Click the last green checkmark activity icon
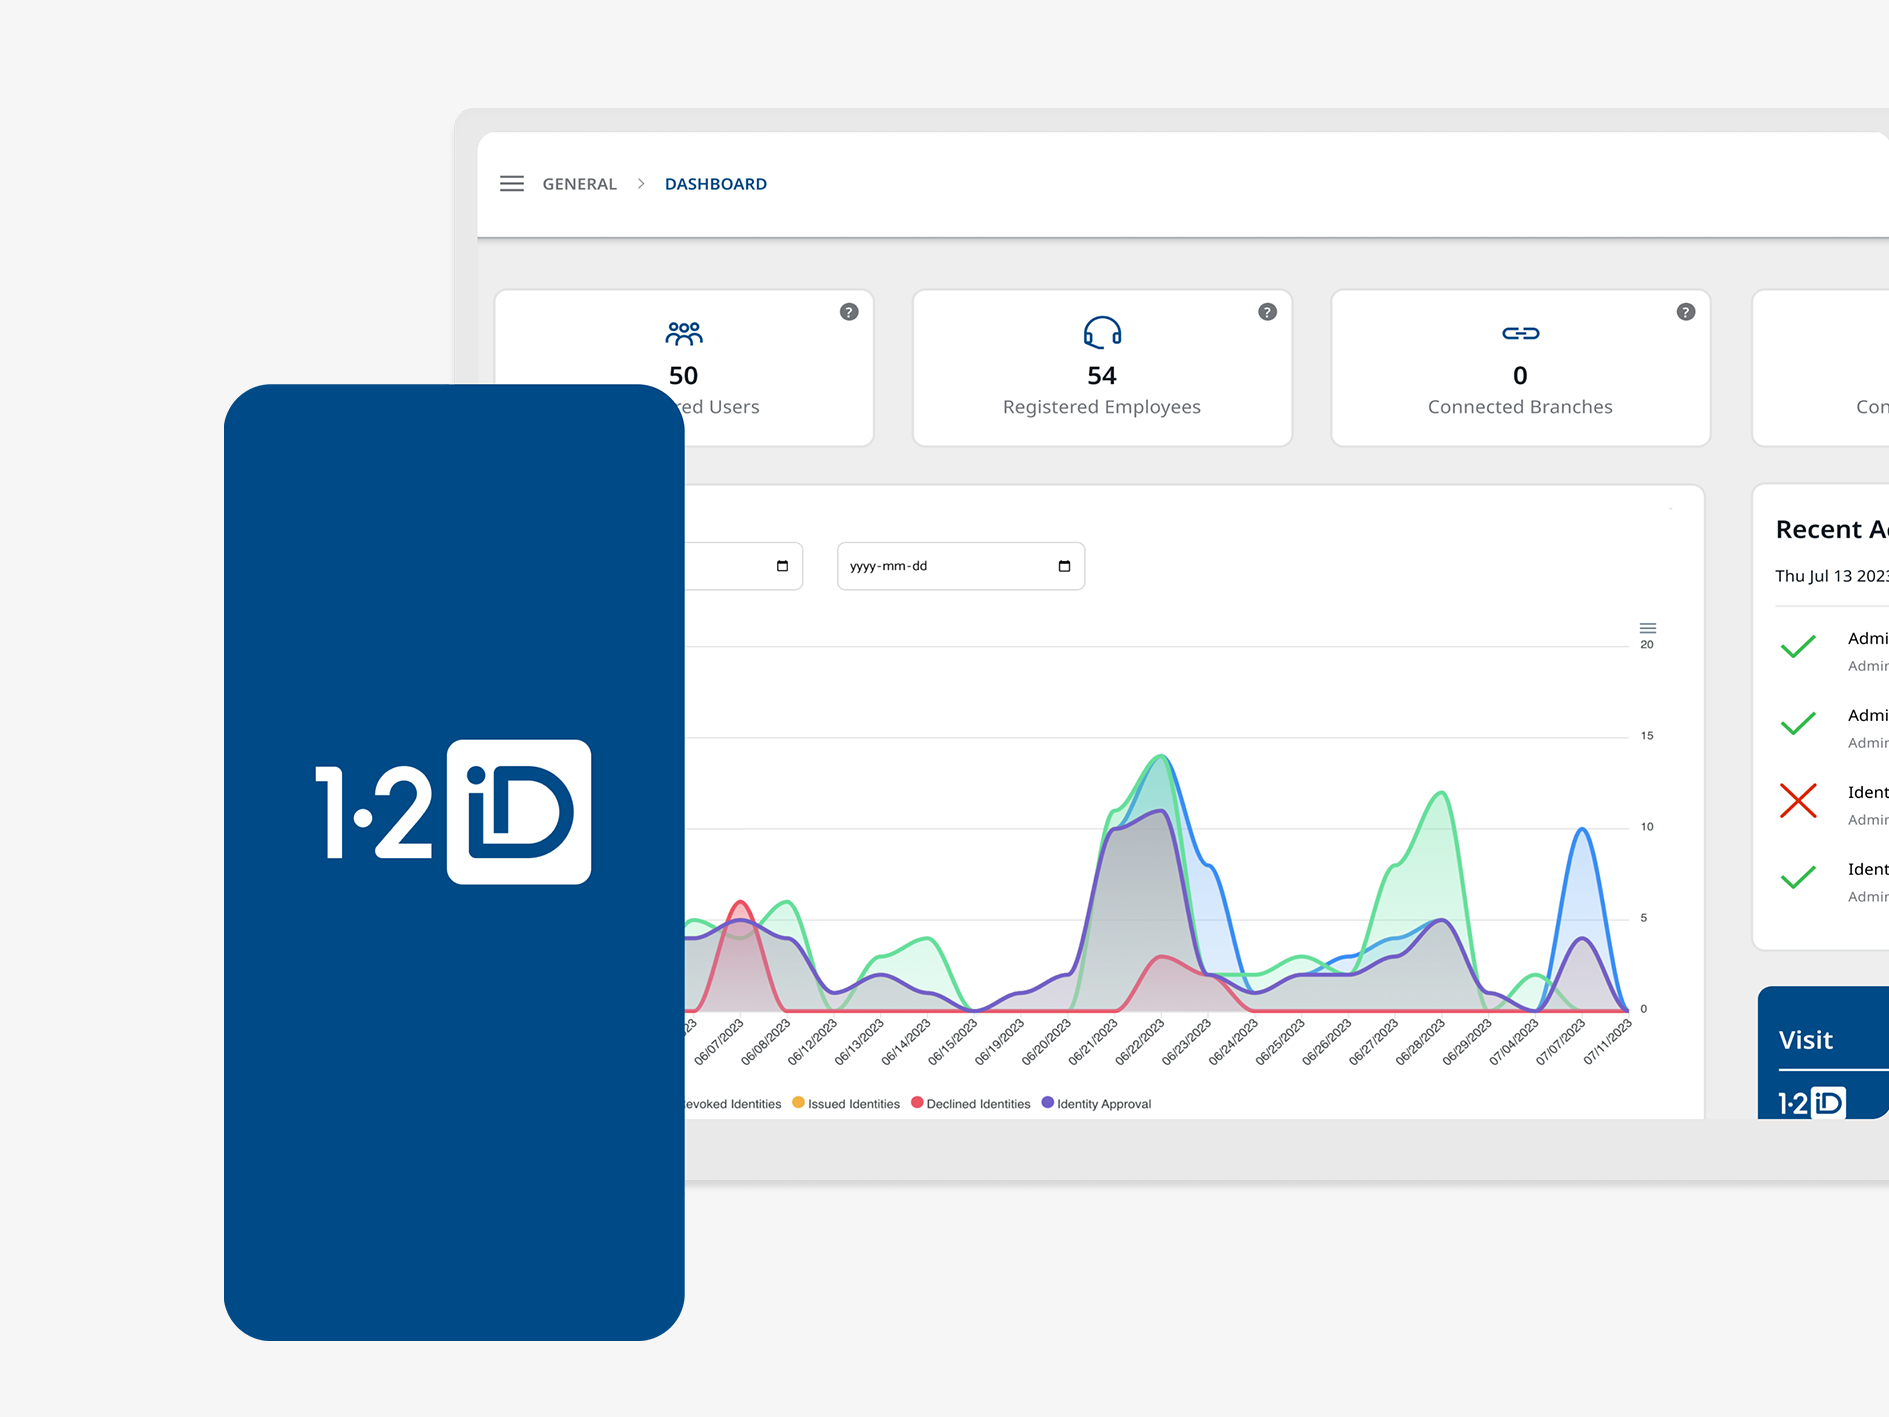1889x1417 pixels. [1798, 877]
